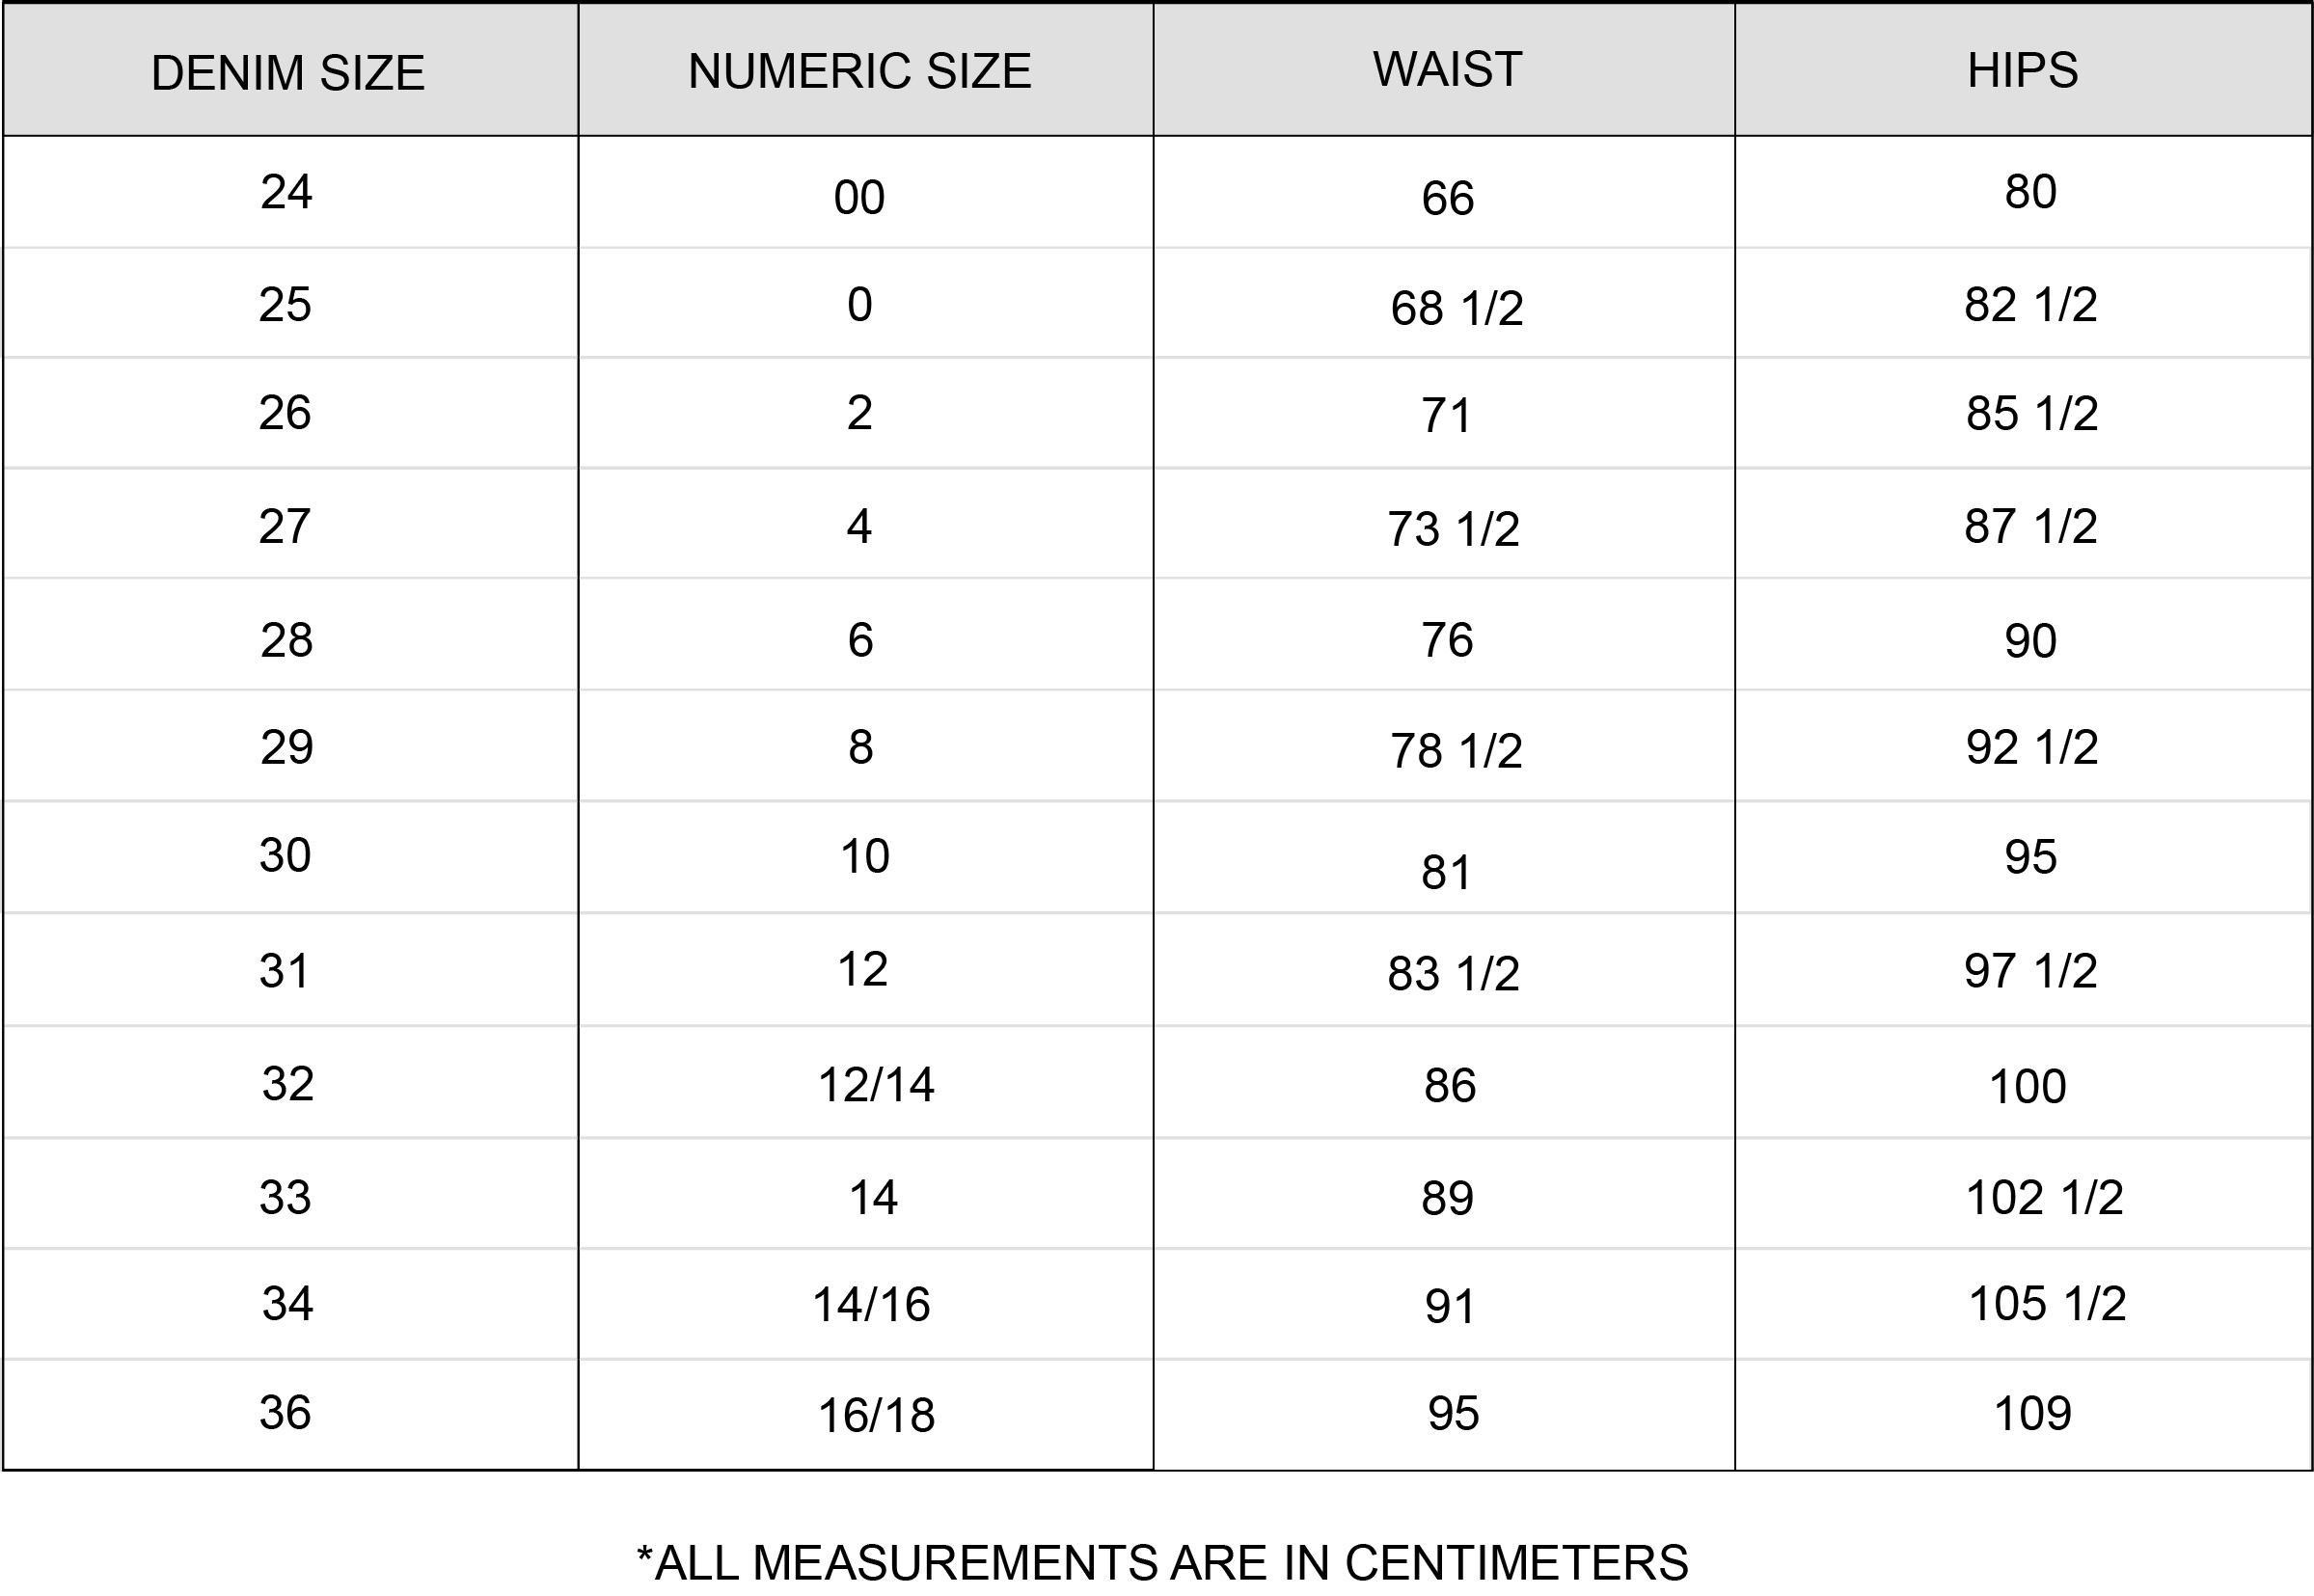Click the NUMERIC SIZE column header
This screenshot has height=1596, width=2314.
pos(860,71)
